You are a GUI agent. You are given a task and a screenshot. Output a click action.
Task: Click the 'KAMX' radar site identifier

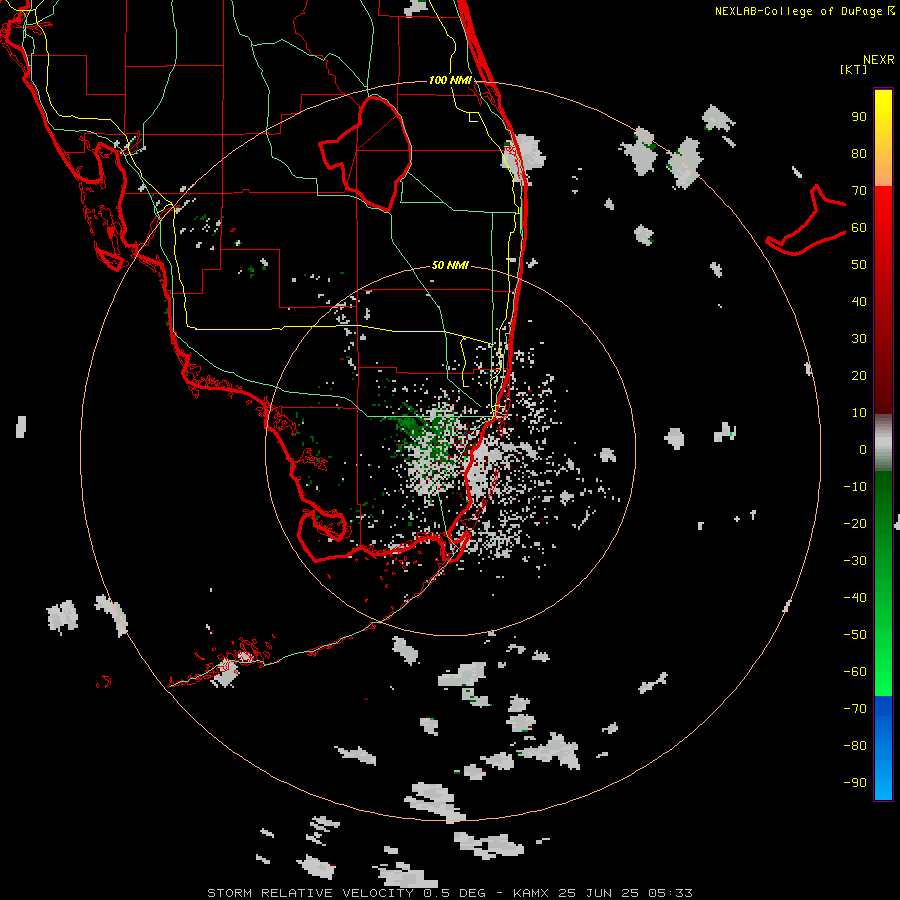(x=531, y=893)
